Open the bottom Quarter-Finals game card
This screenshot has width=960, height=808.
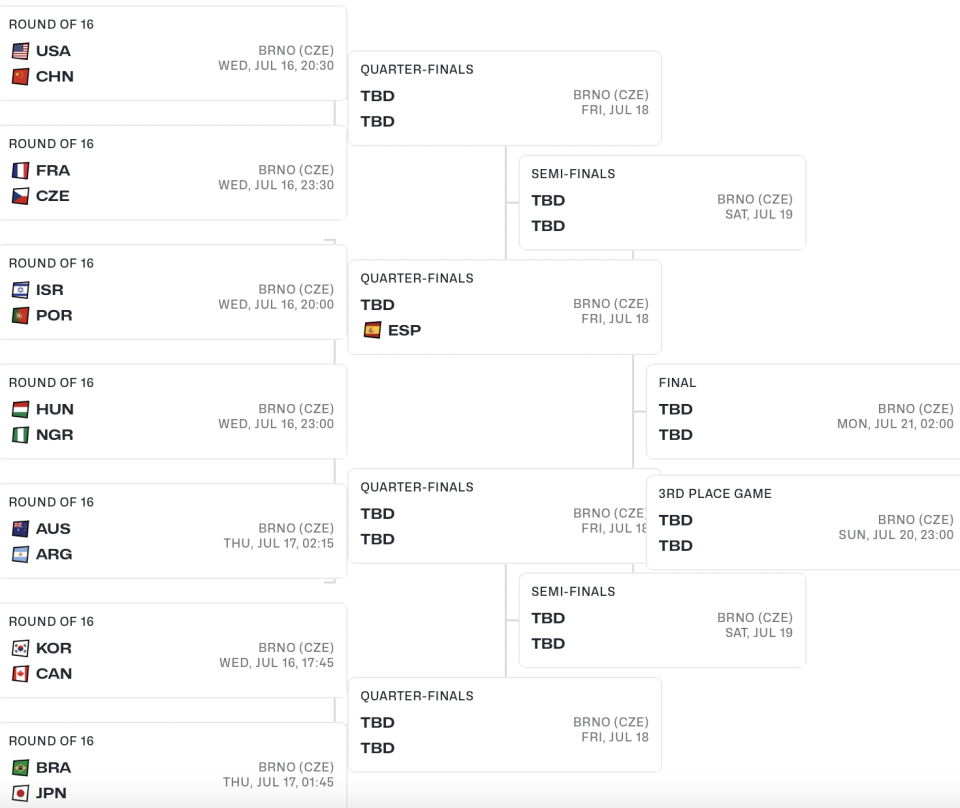tap(504, 725)
